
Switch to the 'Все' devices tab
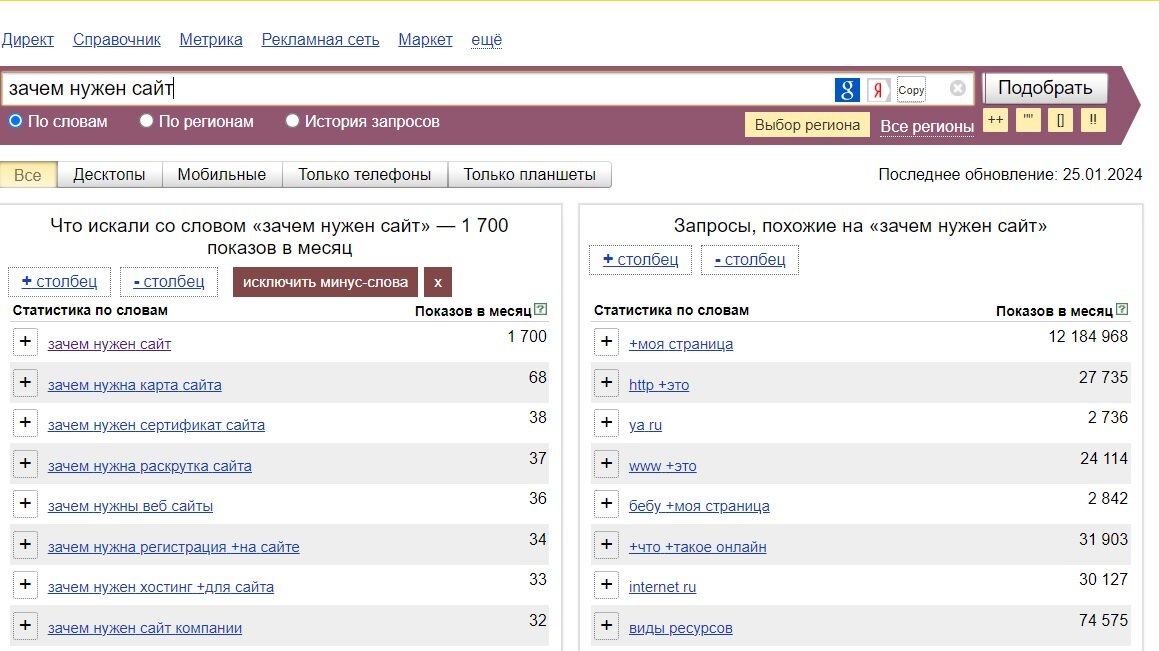tap(28, 175)
